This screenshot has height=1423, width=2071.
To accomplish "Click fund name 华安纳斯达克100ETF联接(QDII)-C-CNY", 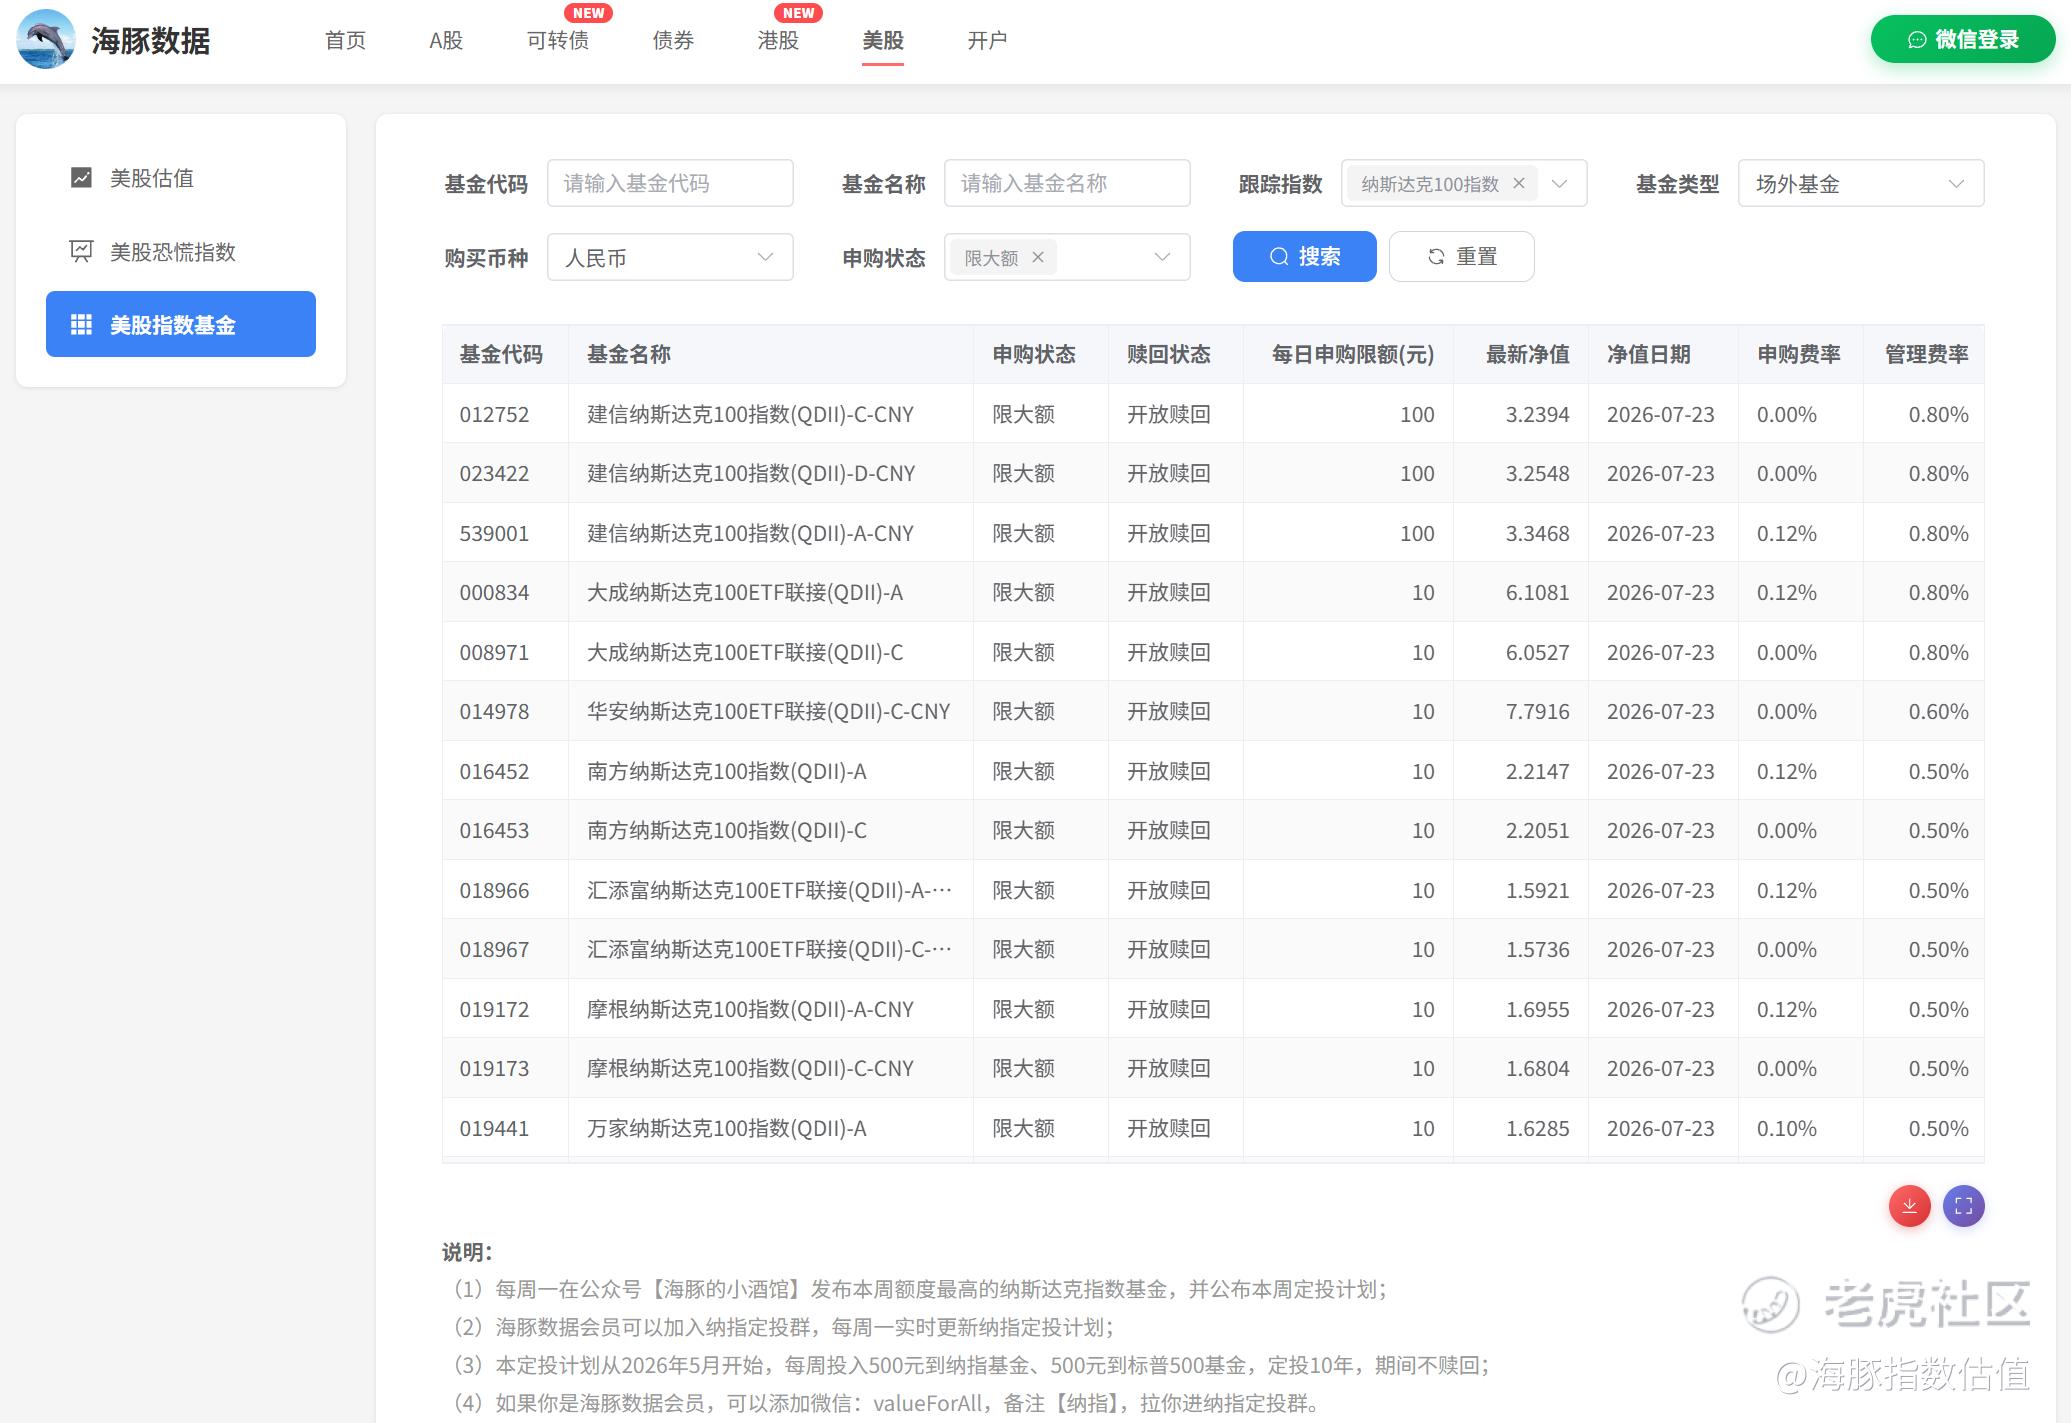I will [768, 711].
